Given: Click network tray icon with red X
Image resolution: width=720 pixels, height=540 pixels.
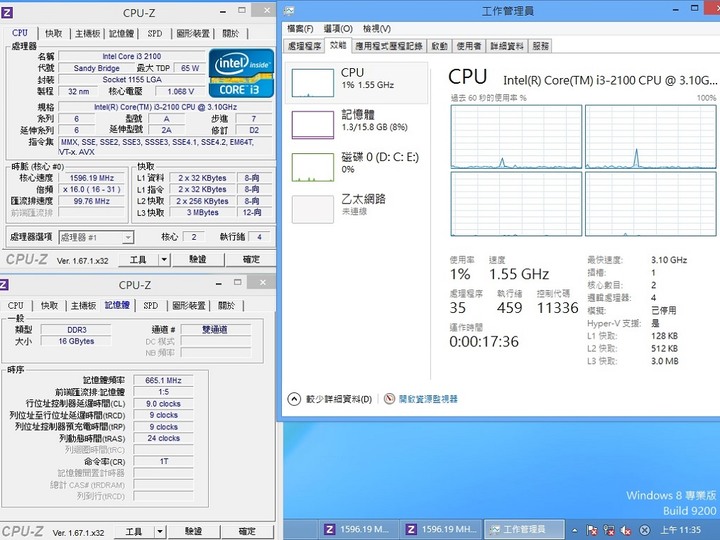Looking at the screenshot, I should (x=609, y=530).
